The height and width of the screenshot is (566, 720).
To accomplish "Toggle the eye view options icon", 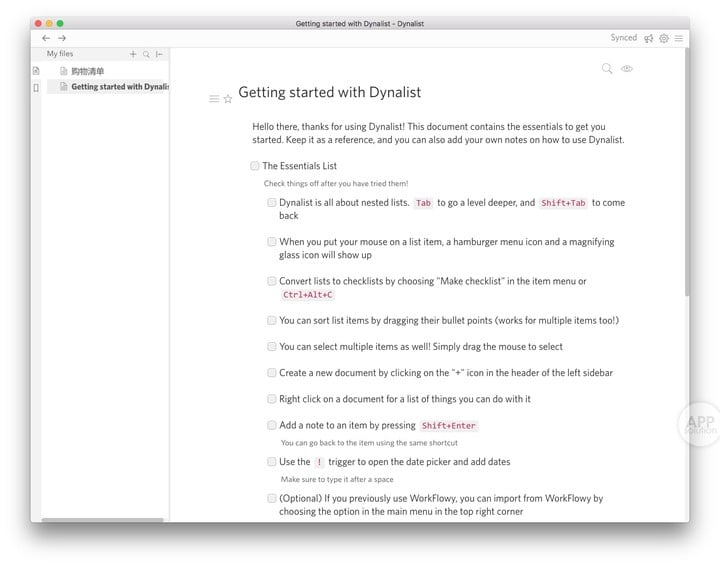I will tap(627, 69).
